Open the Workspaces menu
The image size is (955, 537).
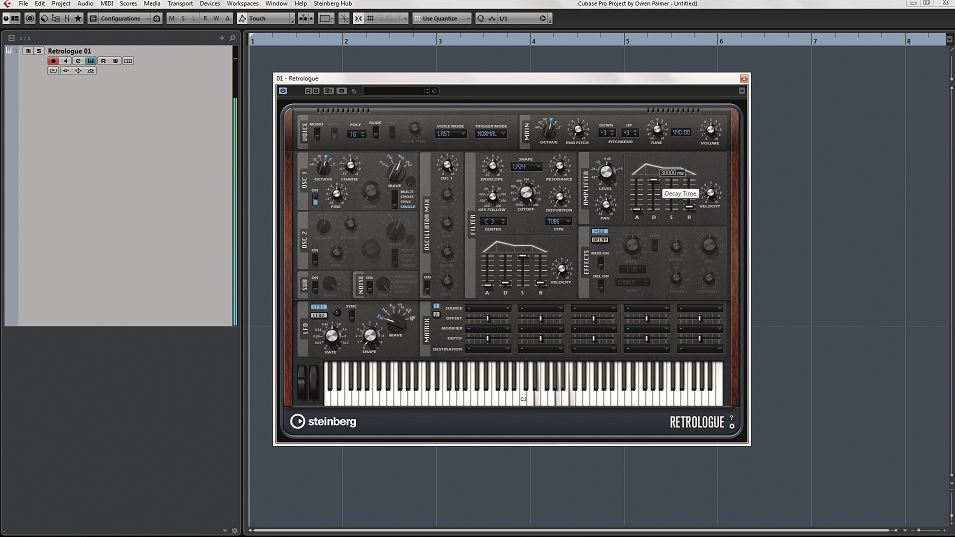[242, 4]
